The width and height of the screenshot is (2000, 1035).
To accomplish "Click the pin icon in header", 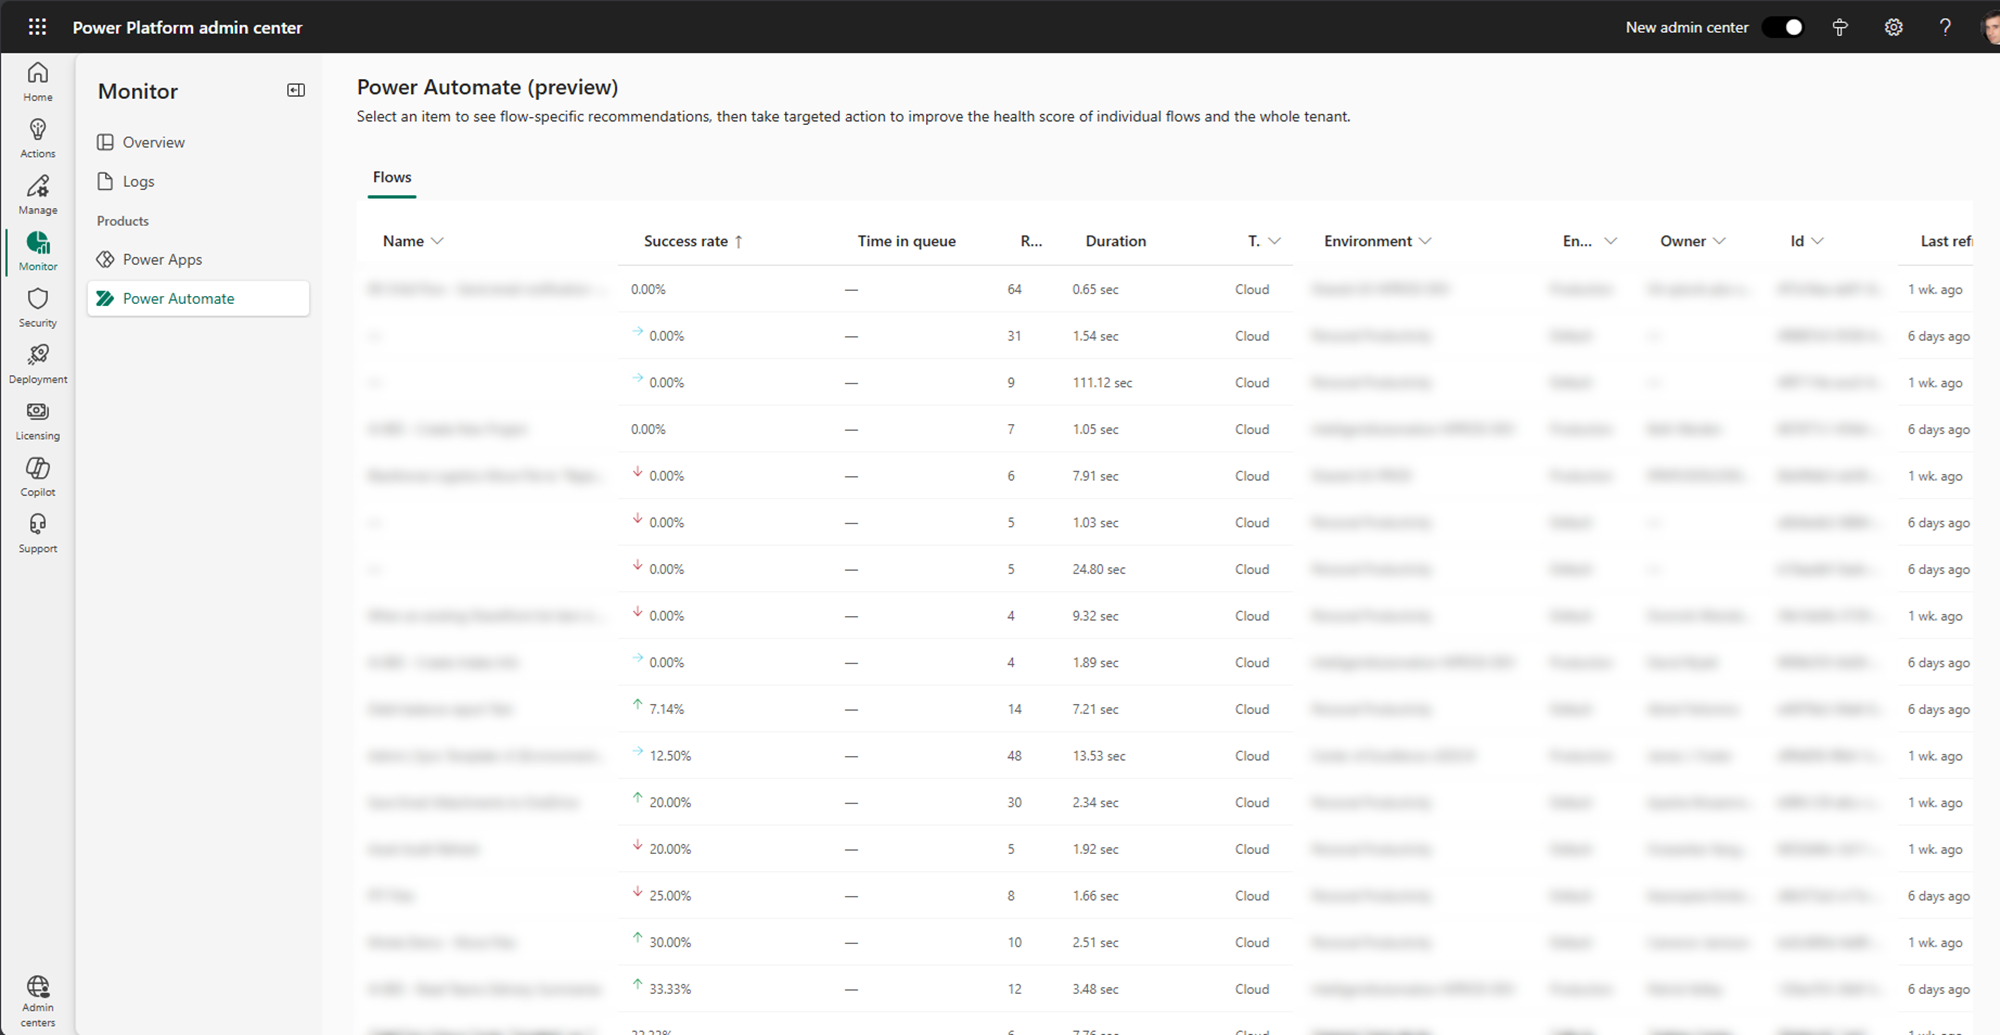I will coord(1840,27).
